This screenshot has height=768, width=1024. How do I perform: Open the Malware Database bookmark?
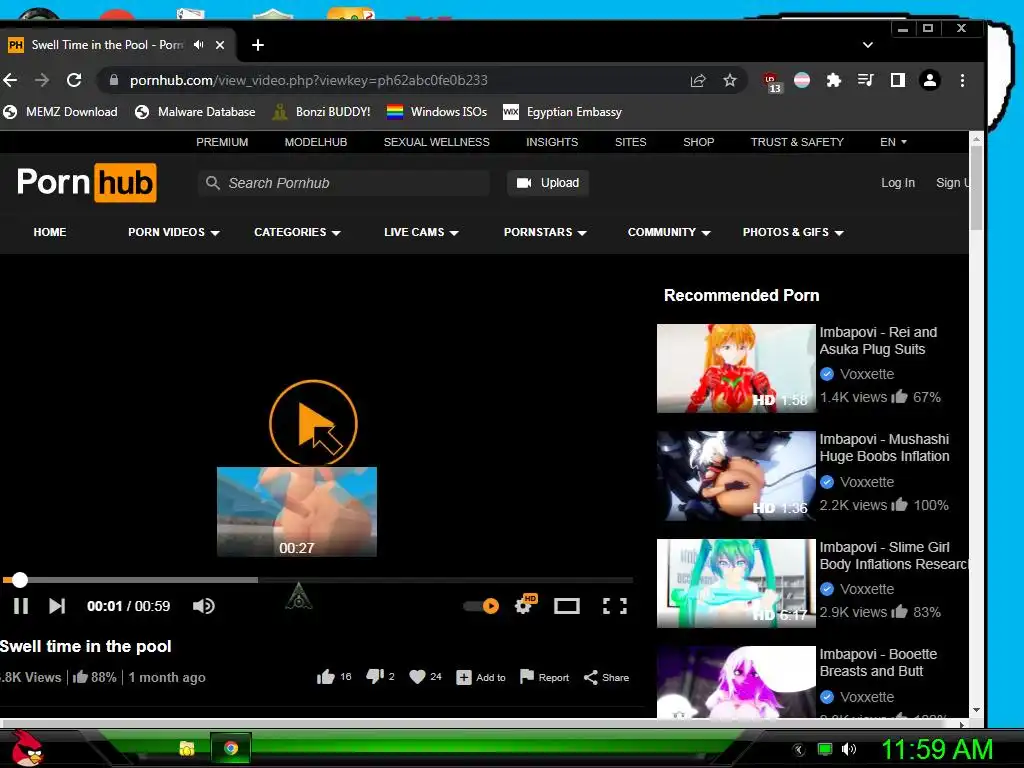tap(195, 112)
